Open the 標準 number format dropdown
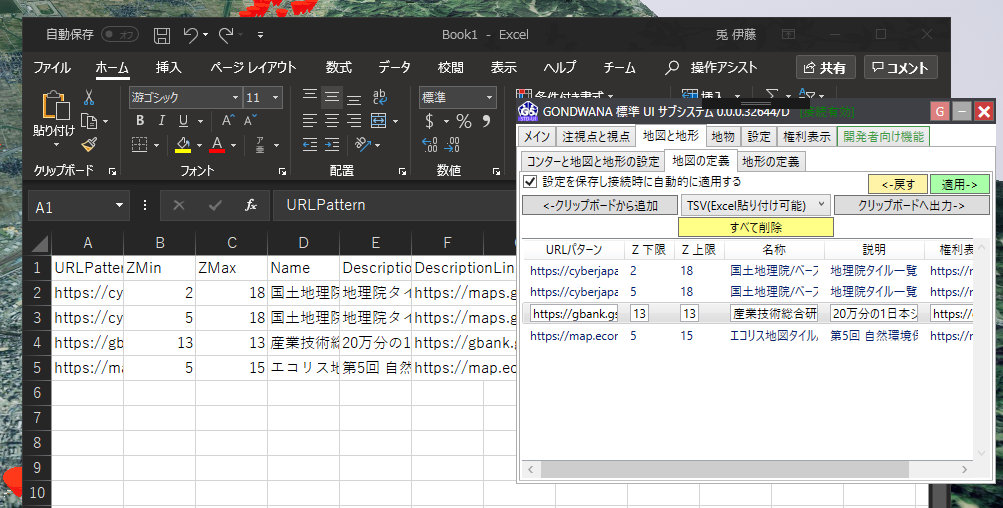This screenshot has width=1003, height=508. [489, 98]
